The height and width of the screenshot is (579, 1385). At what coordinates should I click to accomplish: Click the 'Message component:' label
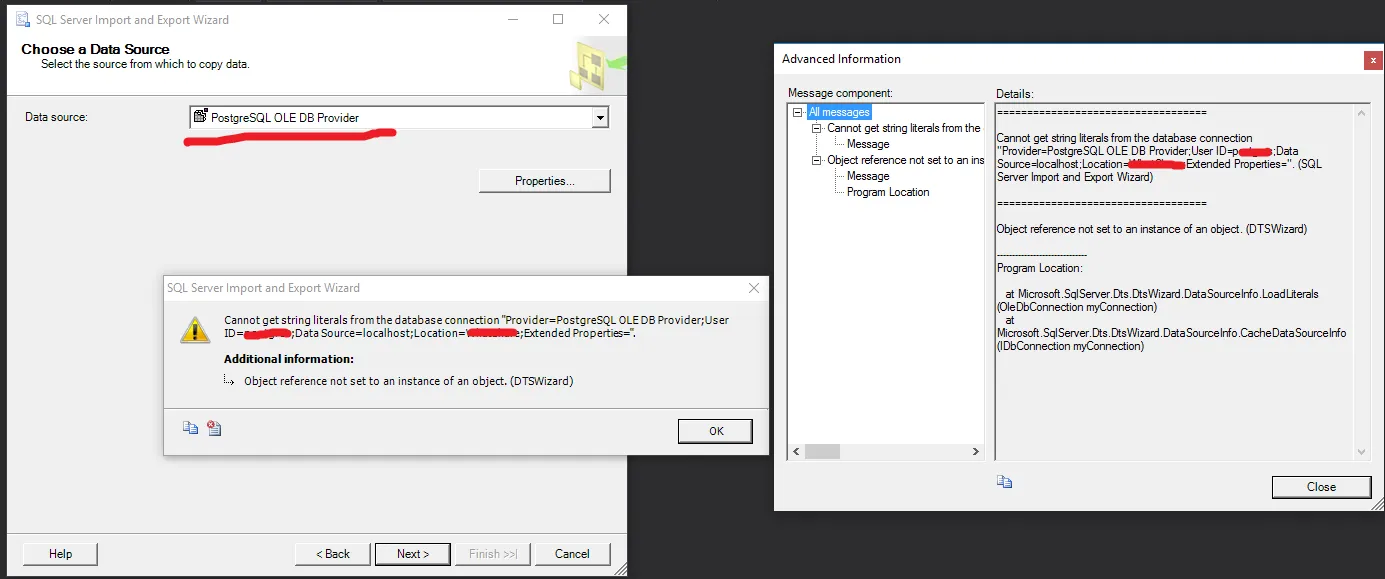pos(840,93)
